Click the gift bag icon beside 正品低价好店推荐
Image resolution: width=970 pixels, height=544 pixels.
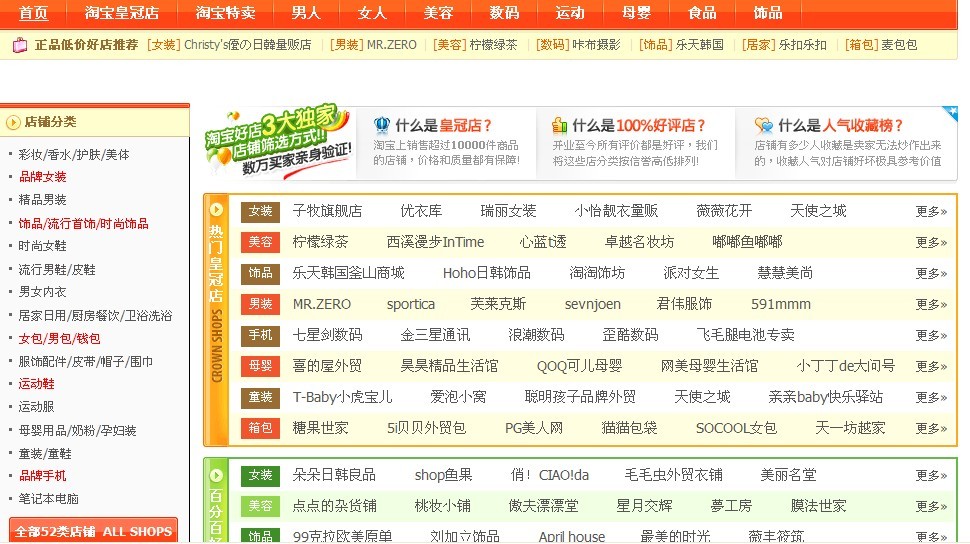(x=20, y=45)
